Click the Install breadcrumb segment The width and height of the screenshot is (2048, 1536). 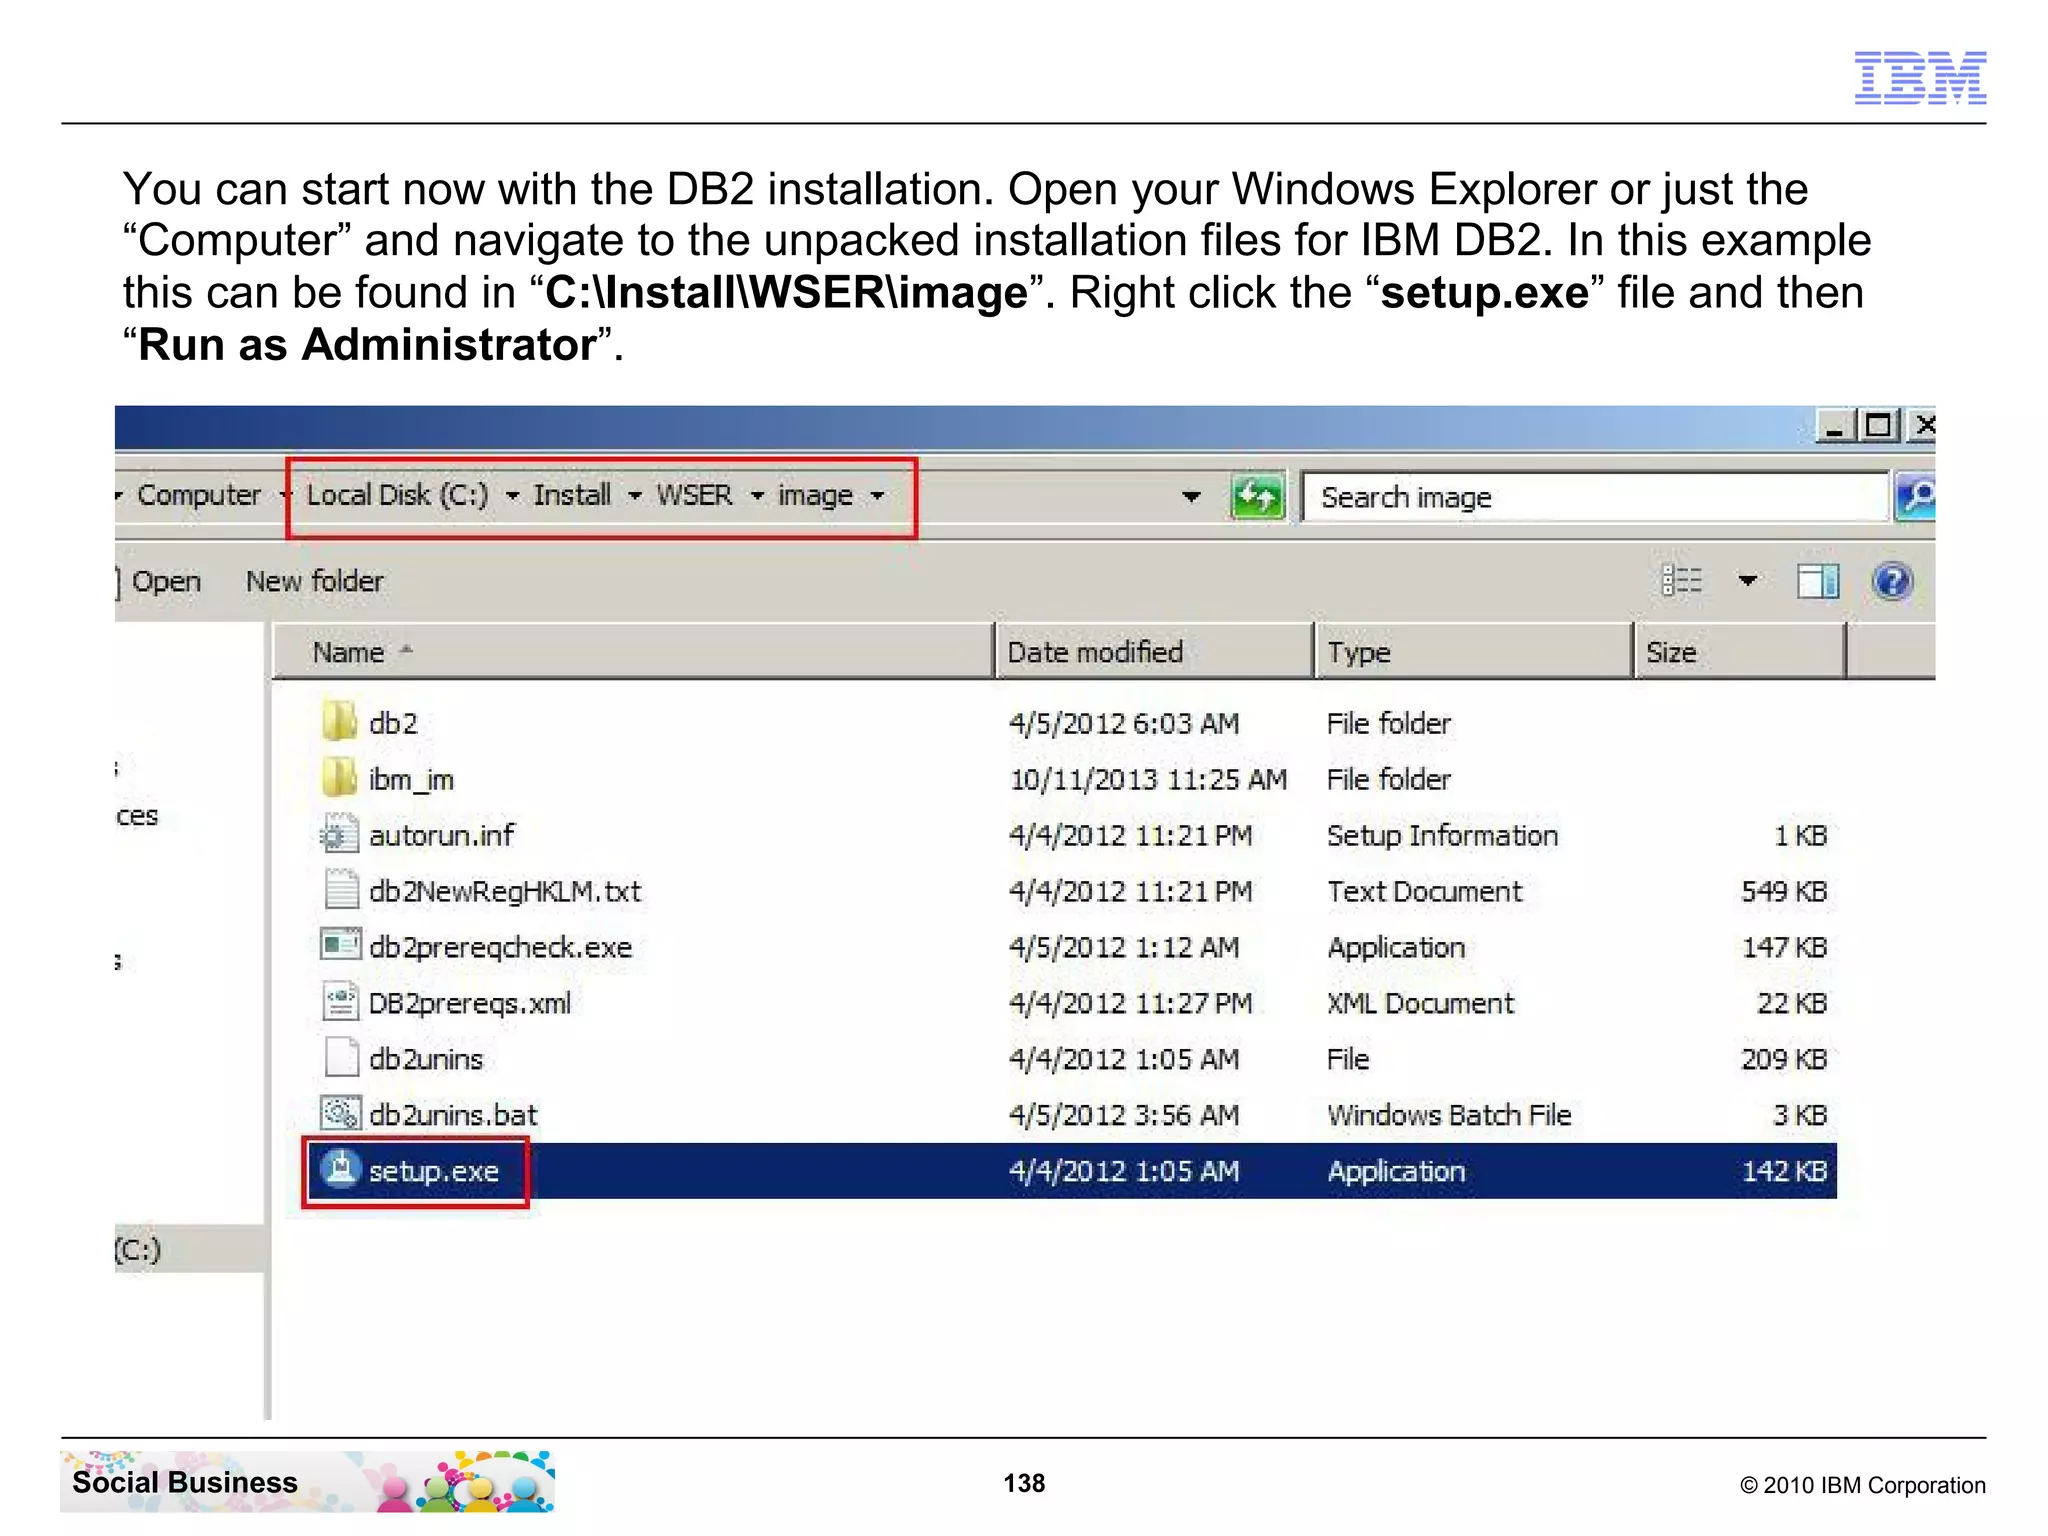572,495
